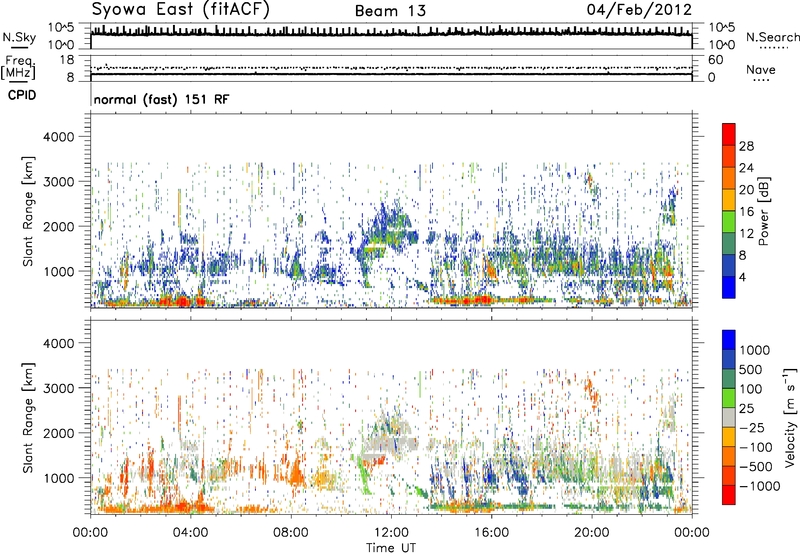Click the 'Power [dB]' colorbar label
The height and width of the screenshot is (554, 800).
click(763, 211)
